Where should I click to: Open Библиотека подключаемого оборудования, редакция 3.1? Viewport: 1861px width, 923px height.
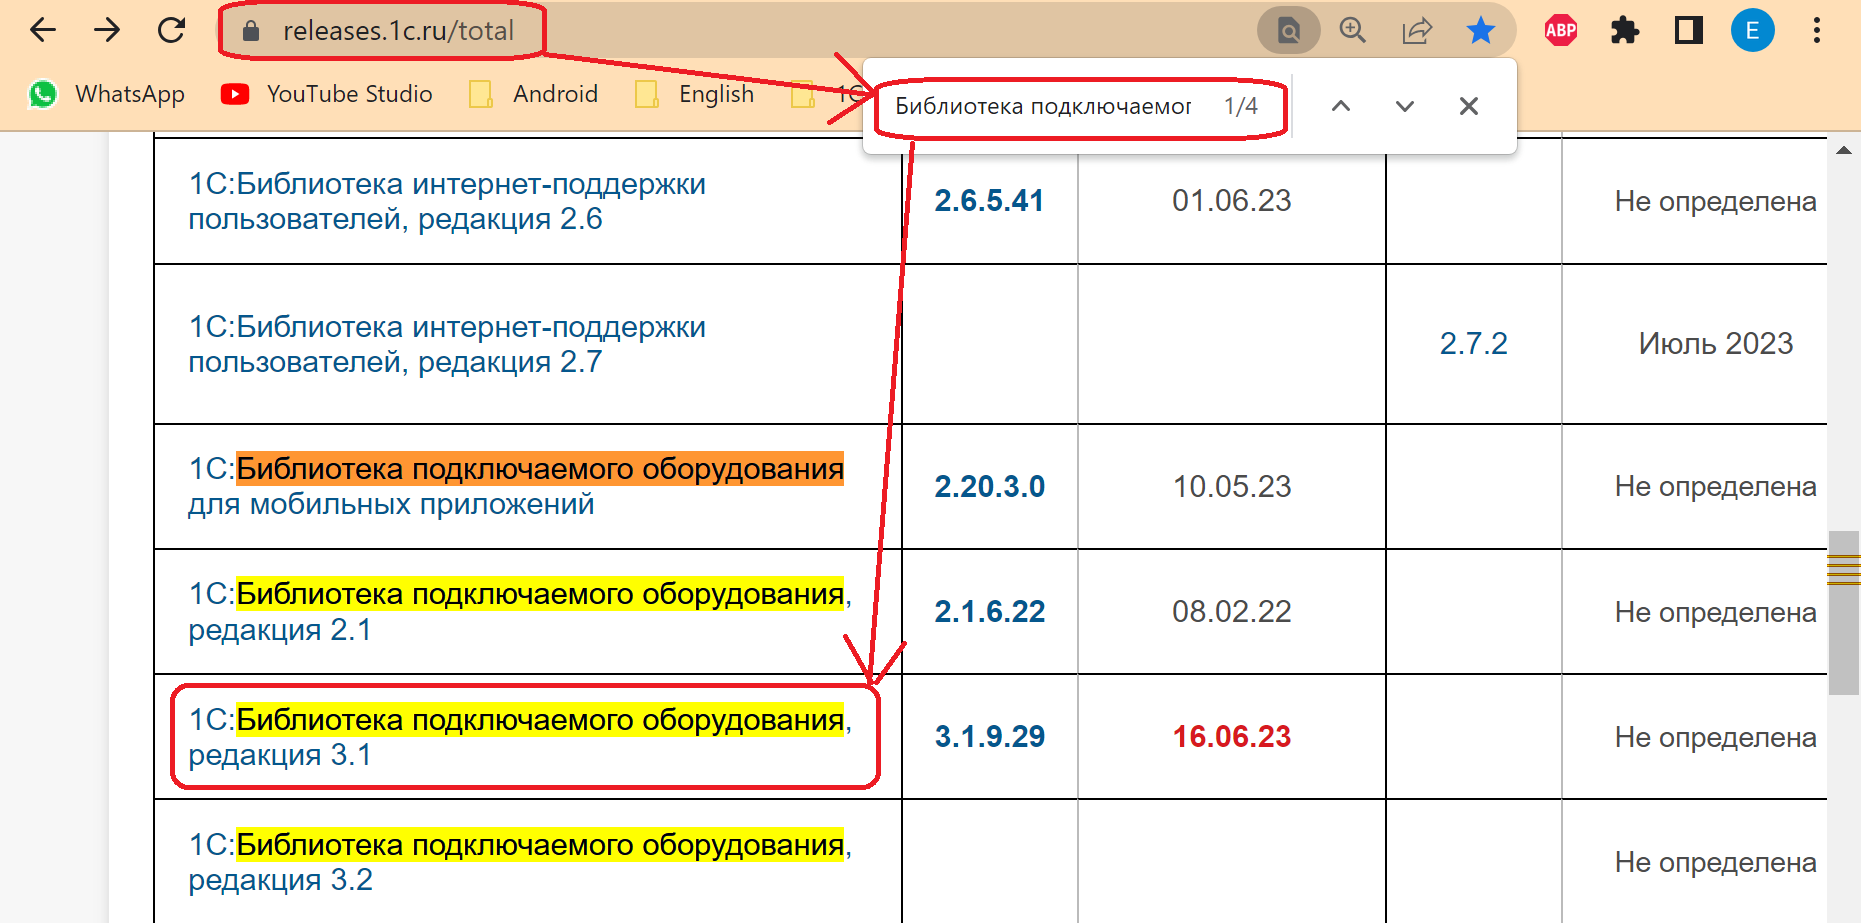[x=520, y=737]
